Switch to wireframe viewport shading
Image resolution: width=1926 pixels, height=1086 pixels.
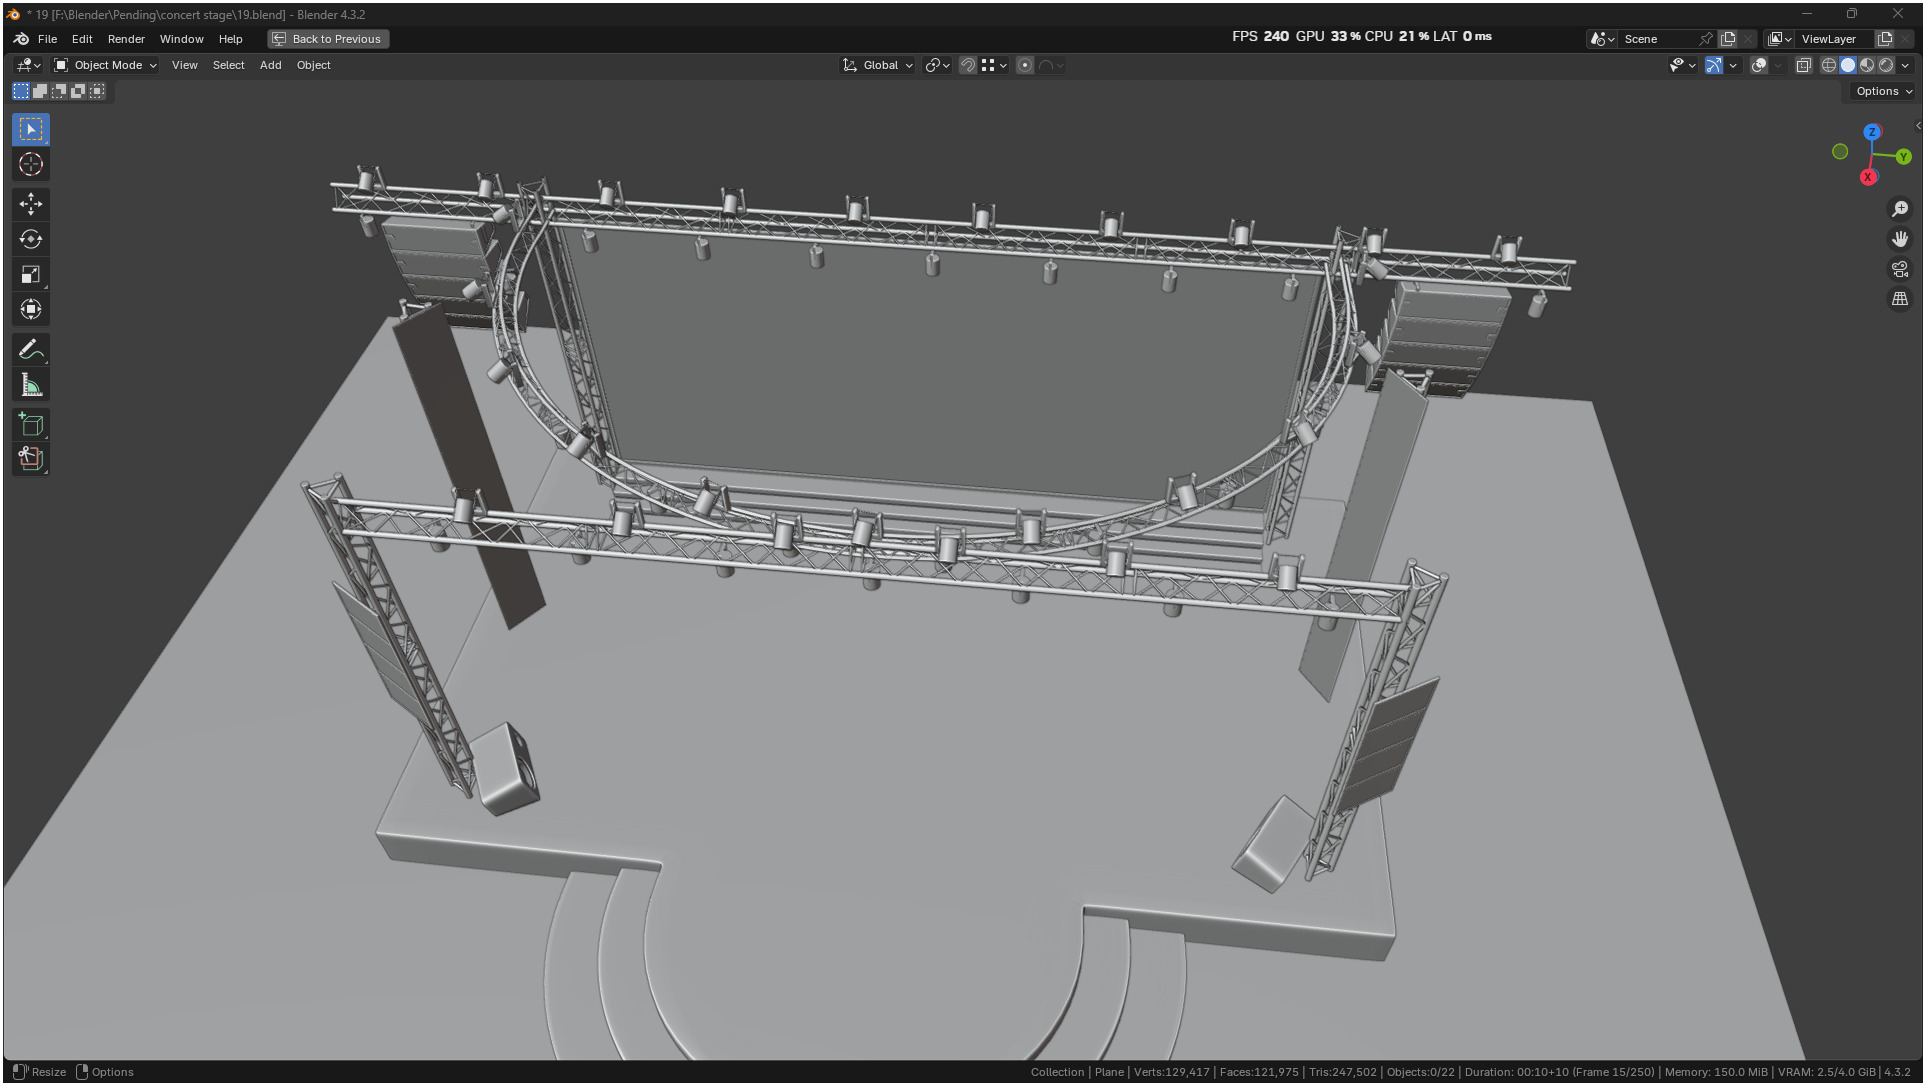click(1829, 65)
